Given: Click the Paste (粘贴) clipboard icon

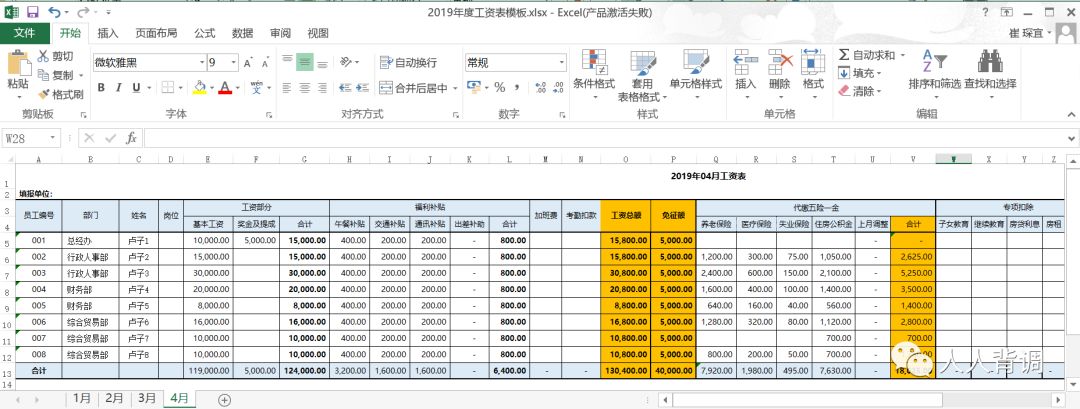Looking at the screenshot, I should [19, 63].
